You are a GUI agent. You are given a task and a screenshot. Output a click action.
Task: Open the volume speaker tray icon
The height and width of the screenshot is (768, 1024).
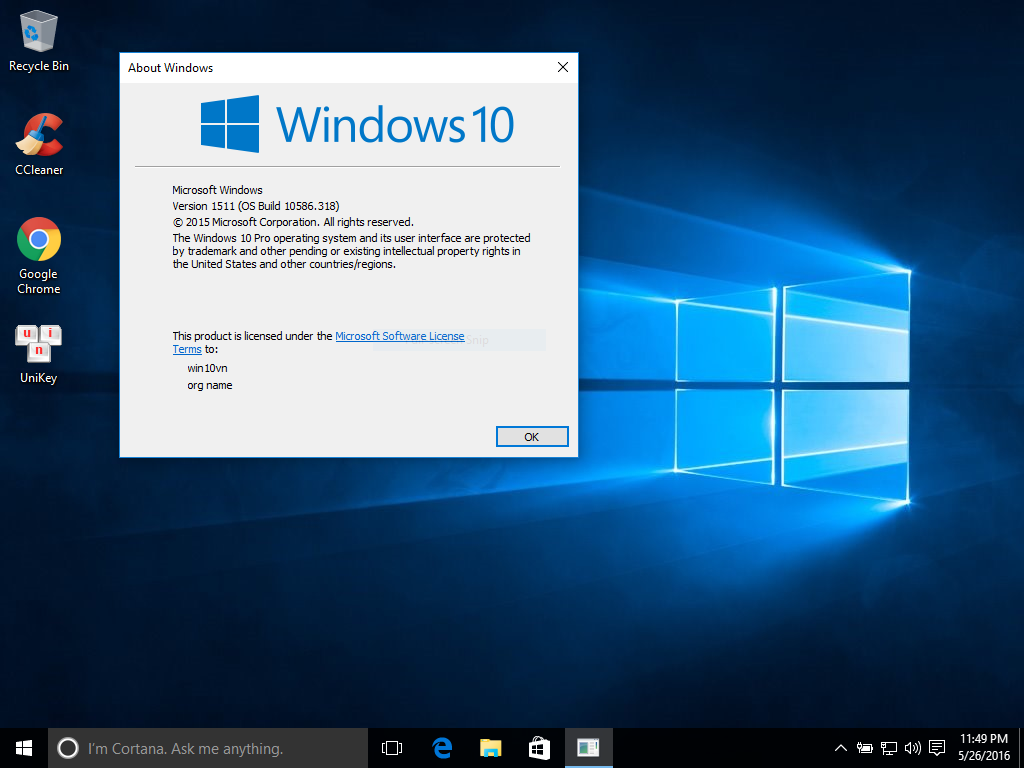(x=912, y=748)
